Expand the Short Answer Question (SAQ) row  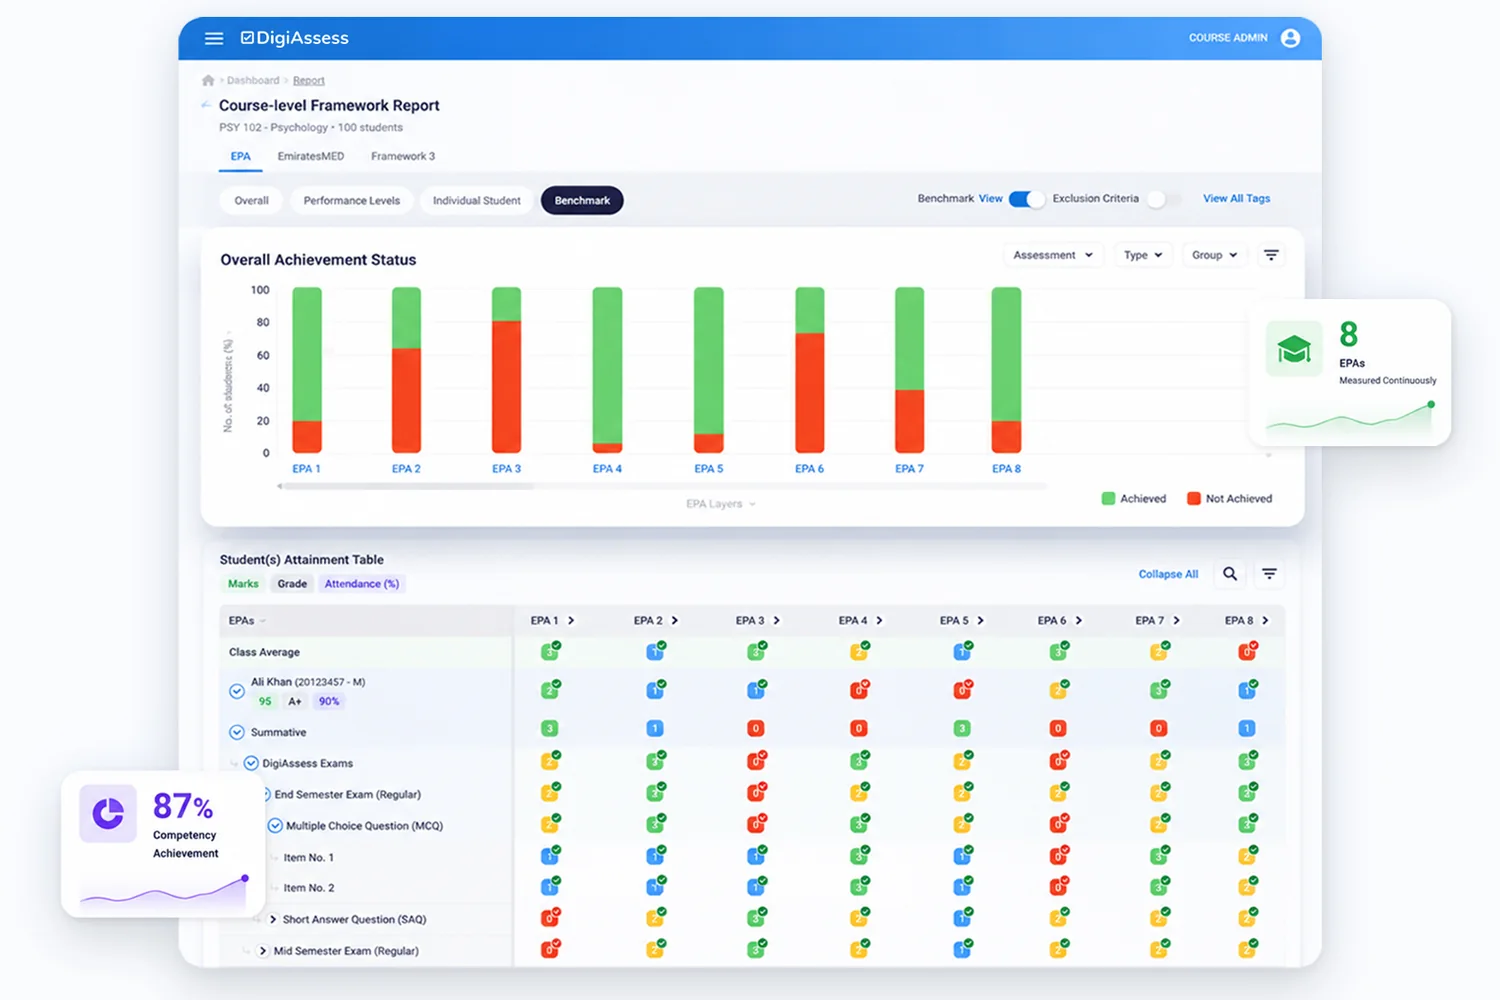pos(272,919)
